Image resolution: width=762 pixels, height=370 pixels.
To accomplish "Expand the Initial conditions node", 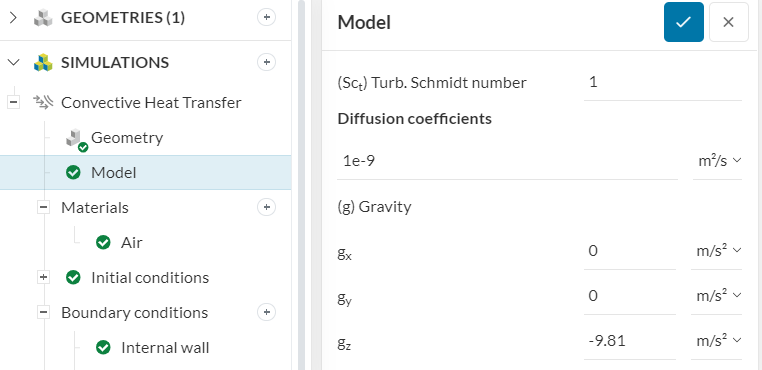I will 44,278.
